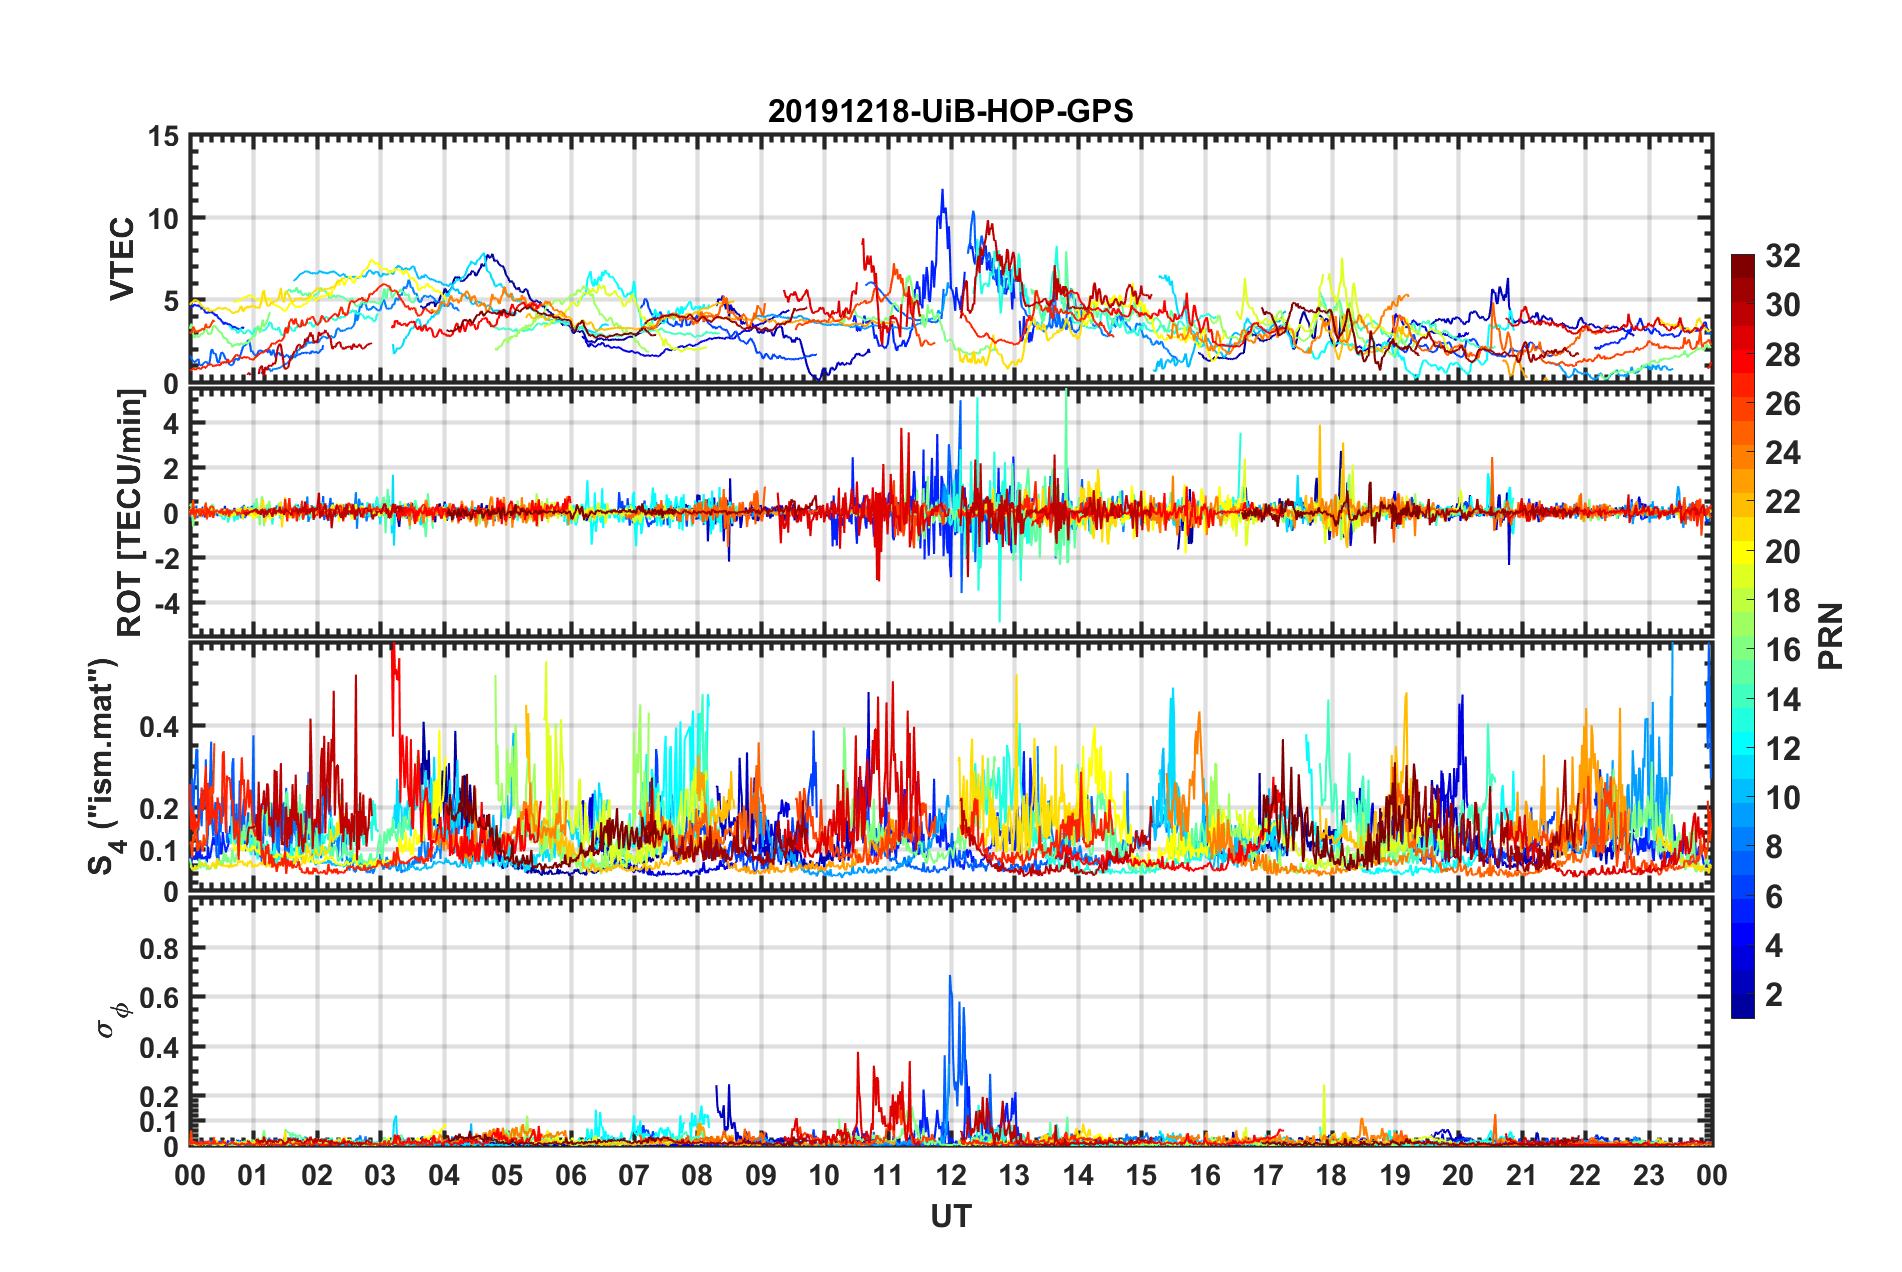Click the 16 label on the PRN colorbar

click(x=1782, y=650)
